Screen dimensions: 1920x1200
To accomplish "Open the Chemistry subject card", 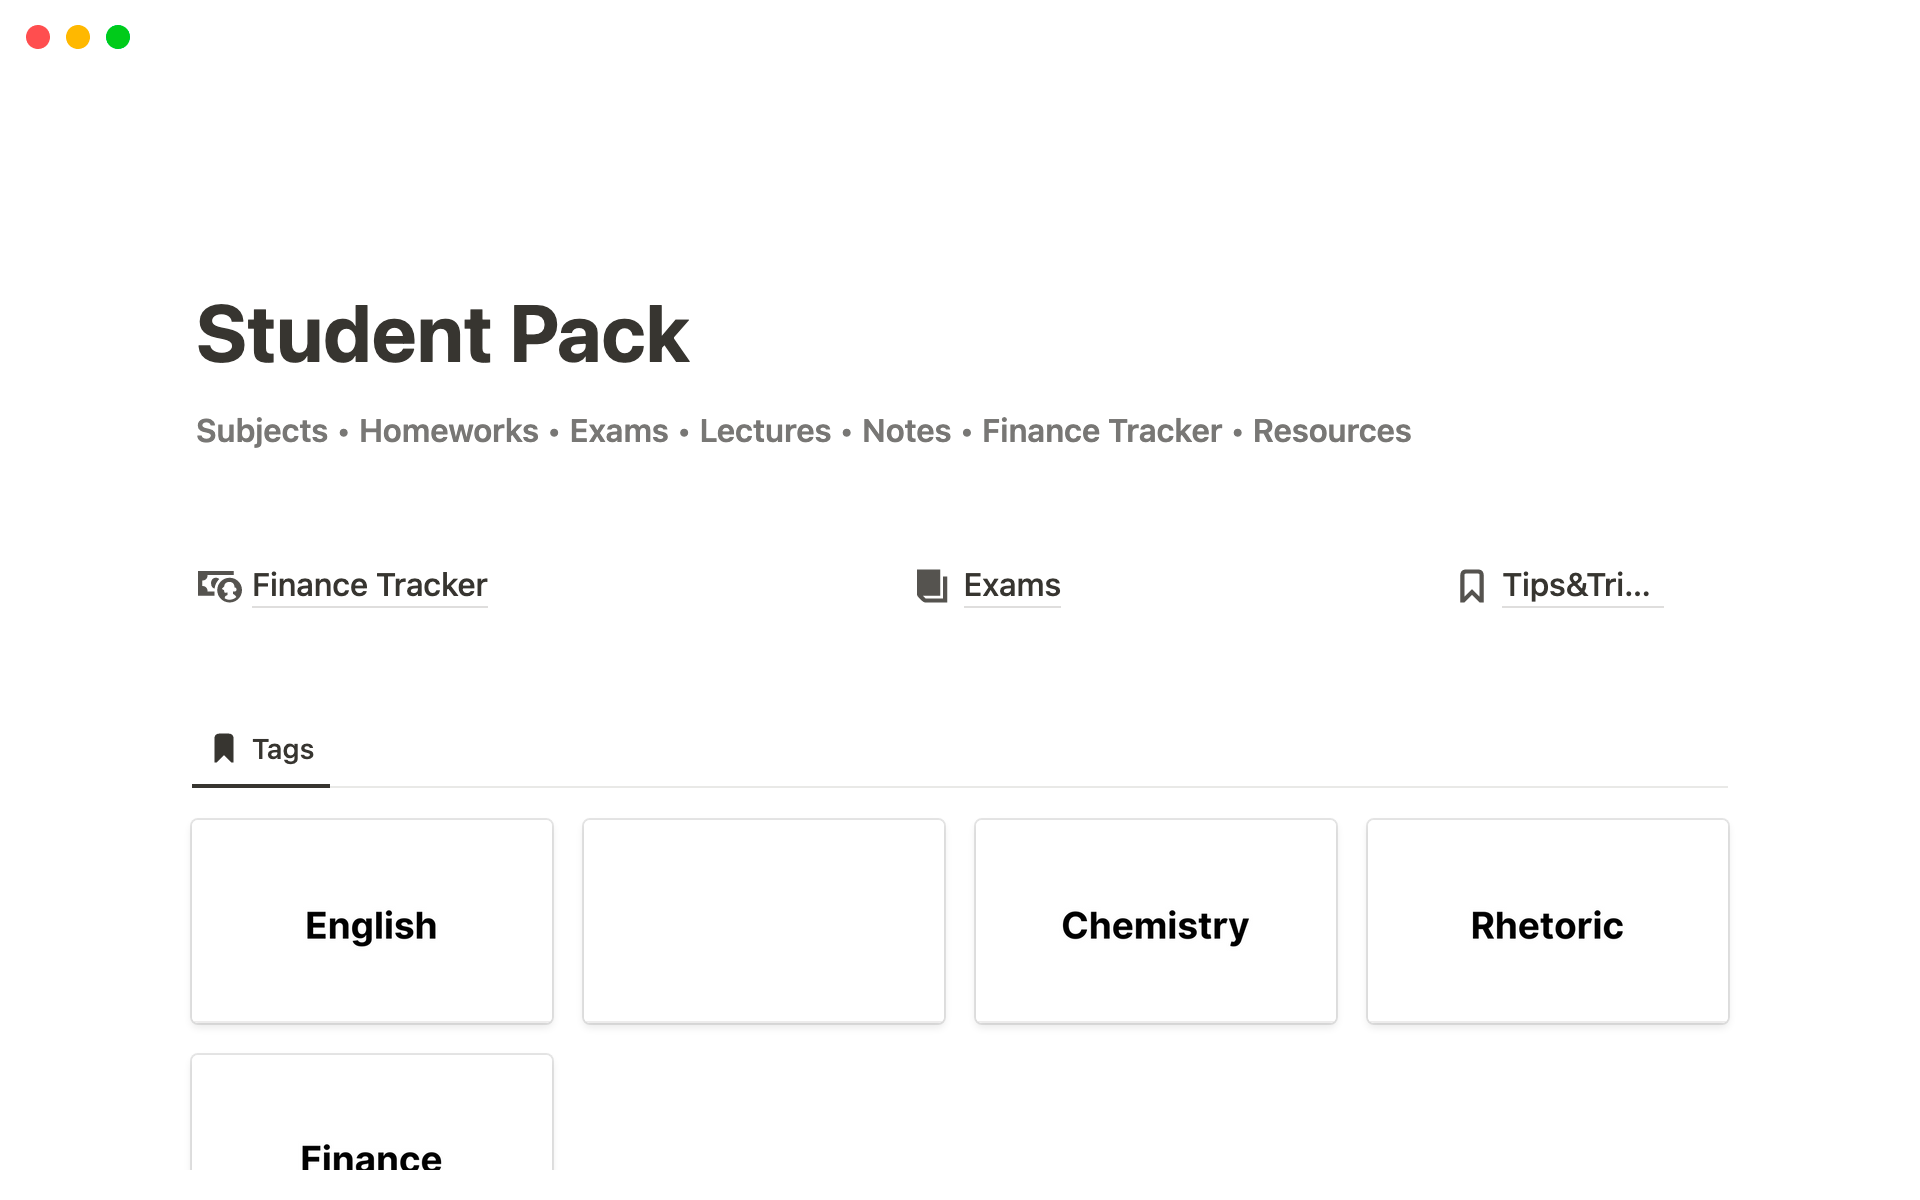I will [1155, 921].
